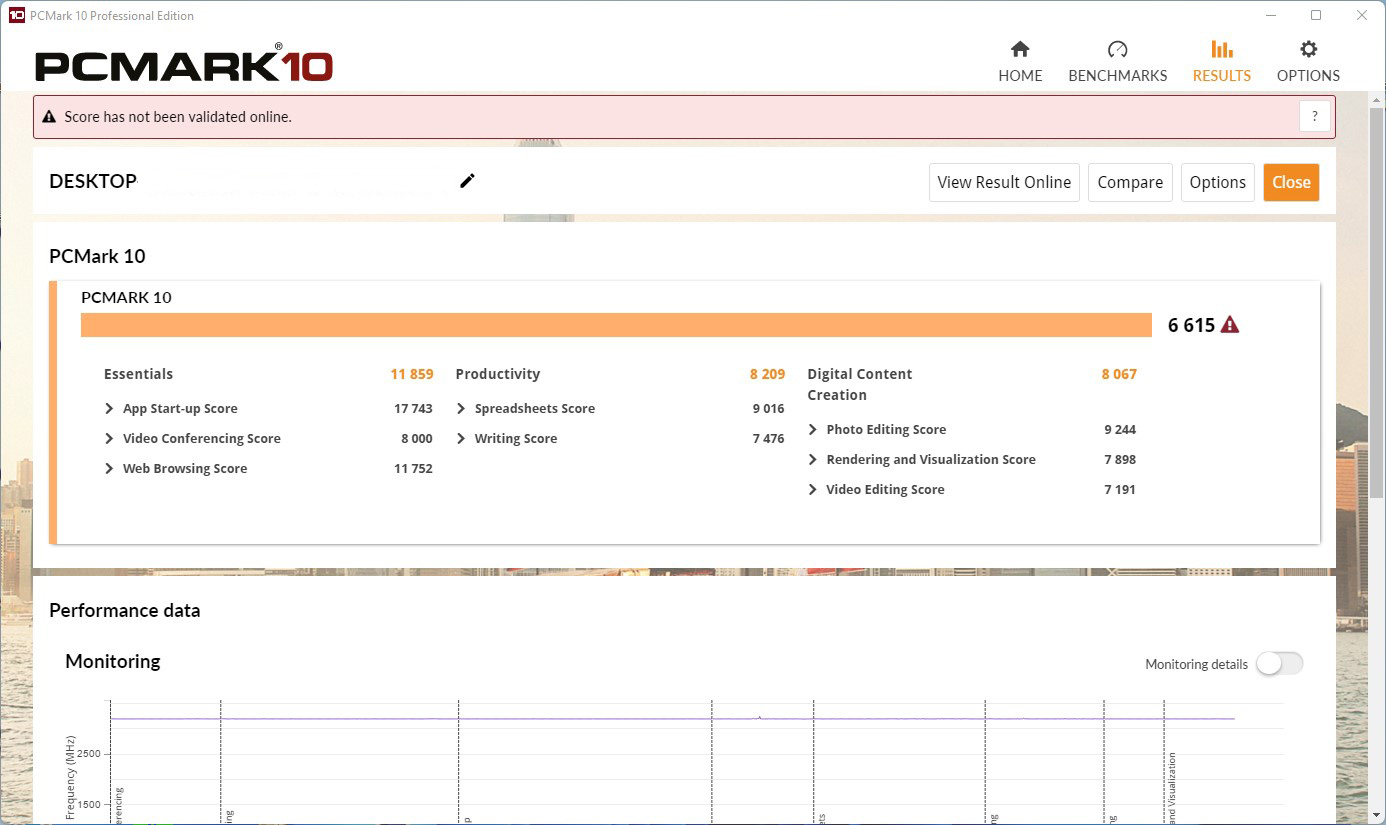Go to the HOME tab label
The width and height of the screenshot is (1386, 825).
(x=1020, y=75)
